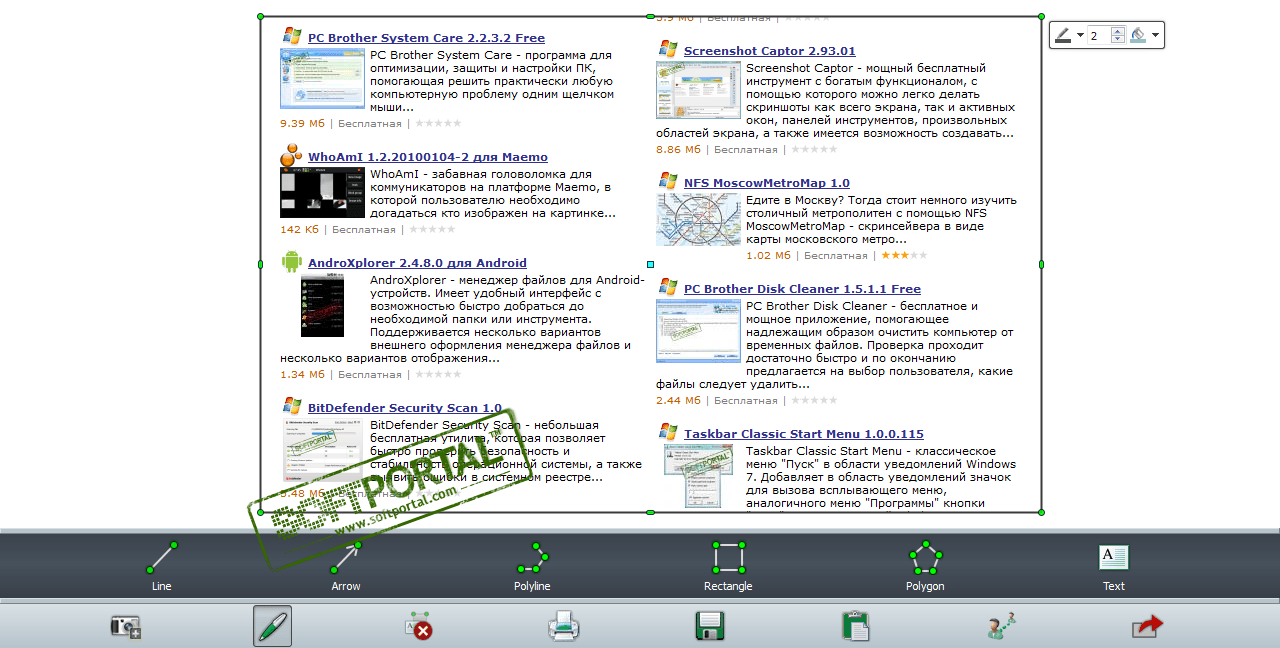Screen dimensions: 1280x648
Task: Click 'Бесплатная' next to 142 Кб
Action: pyautogui.click(x=364, y=230)
